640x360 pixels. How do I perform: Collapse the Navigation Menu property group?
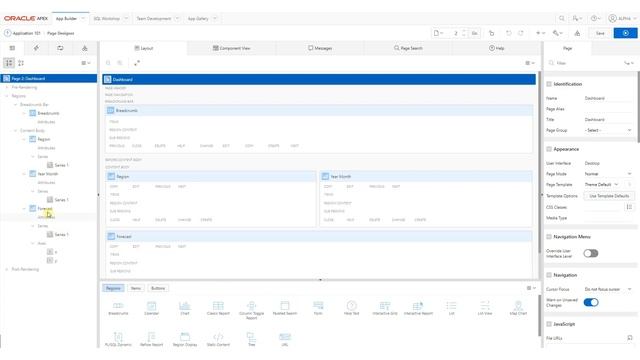click(x=549, y=237)
